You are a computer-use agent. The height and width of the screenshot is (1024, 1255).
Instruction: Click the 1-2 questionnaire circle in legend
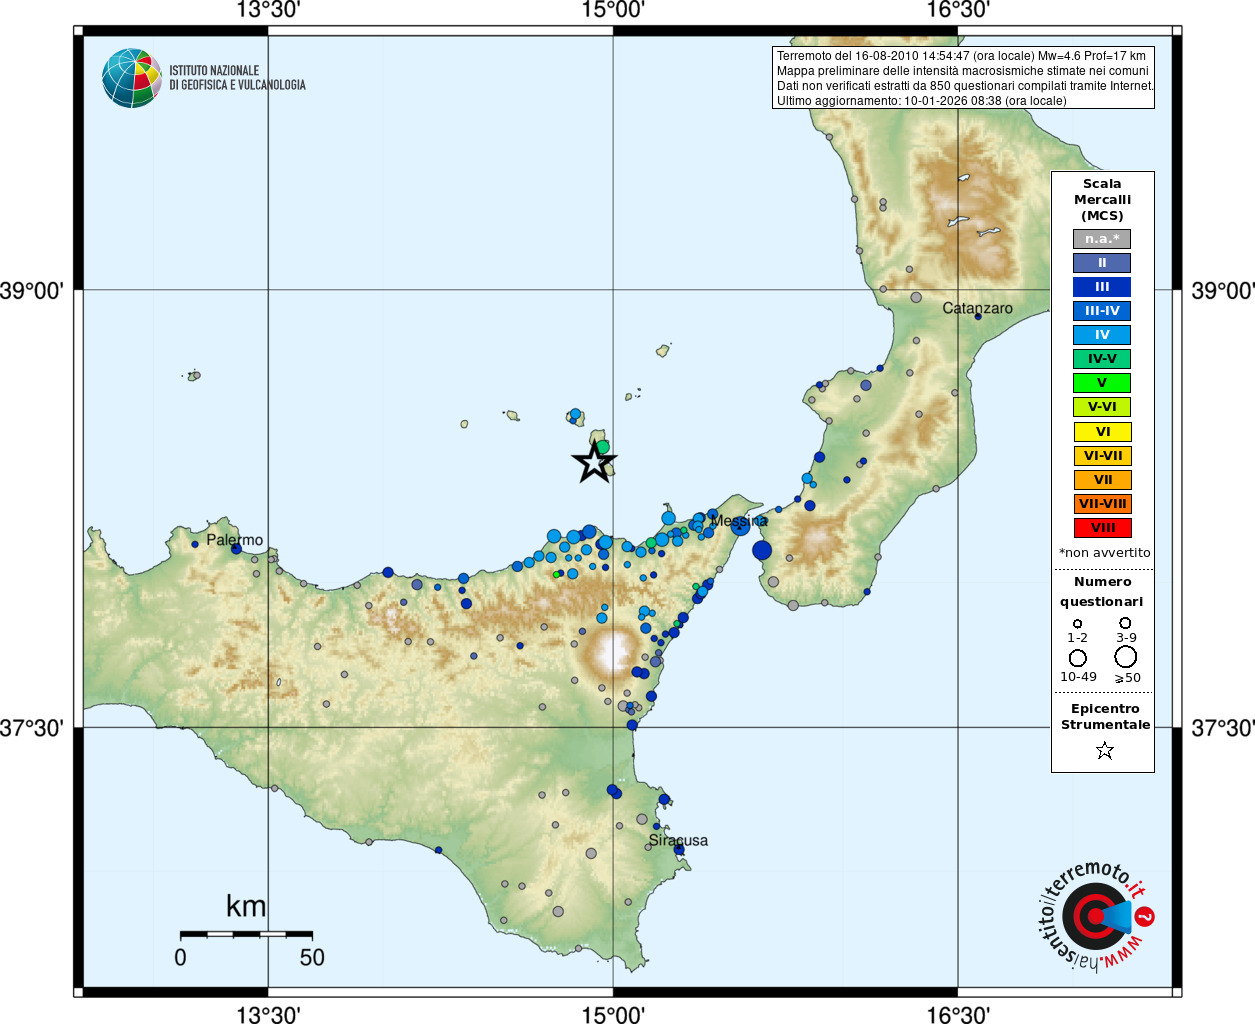point(1077,623)
